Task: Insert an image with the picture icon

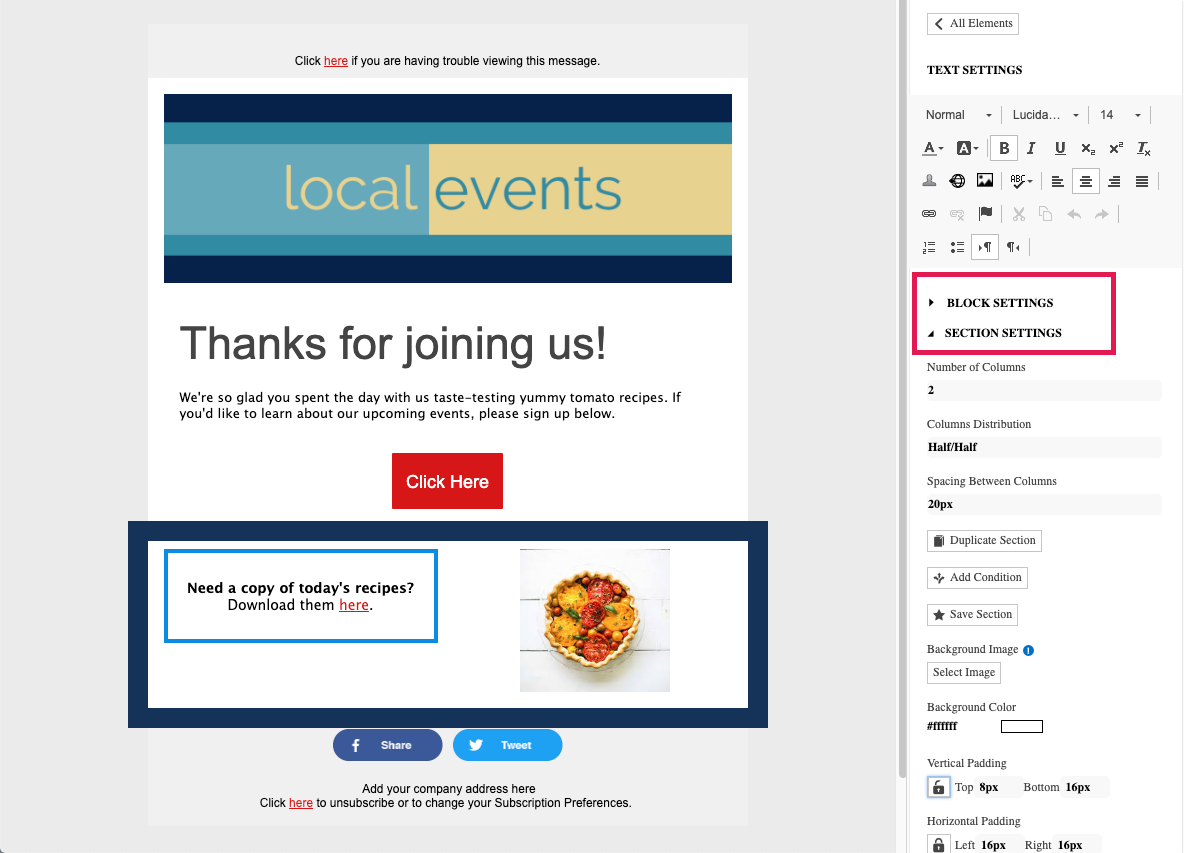Action: [x=985, y=181]
